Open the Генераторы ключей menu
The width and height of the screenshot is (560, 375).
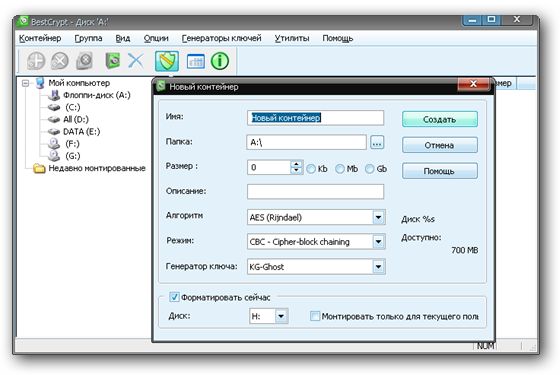(221, 38)
